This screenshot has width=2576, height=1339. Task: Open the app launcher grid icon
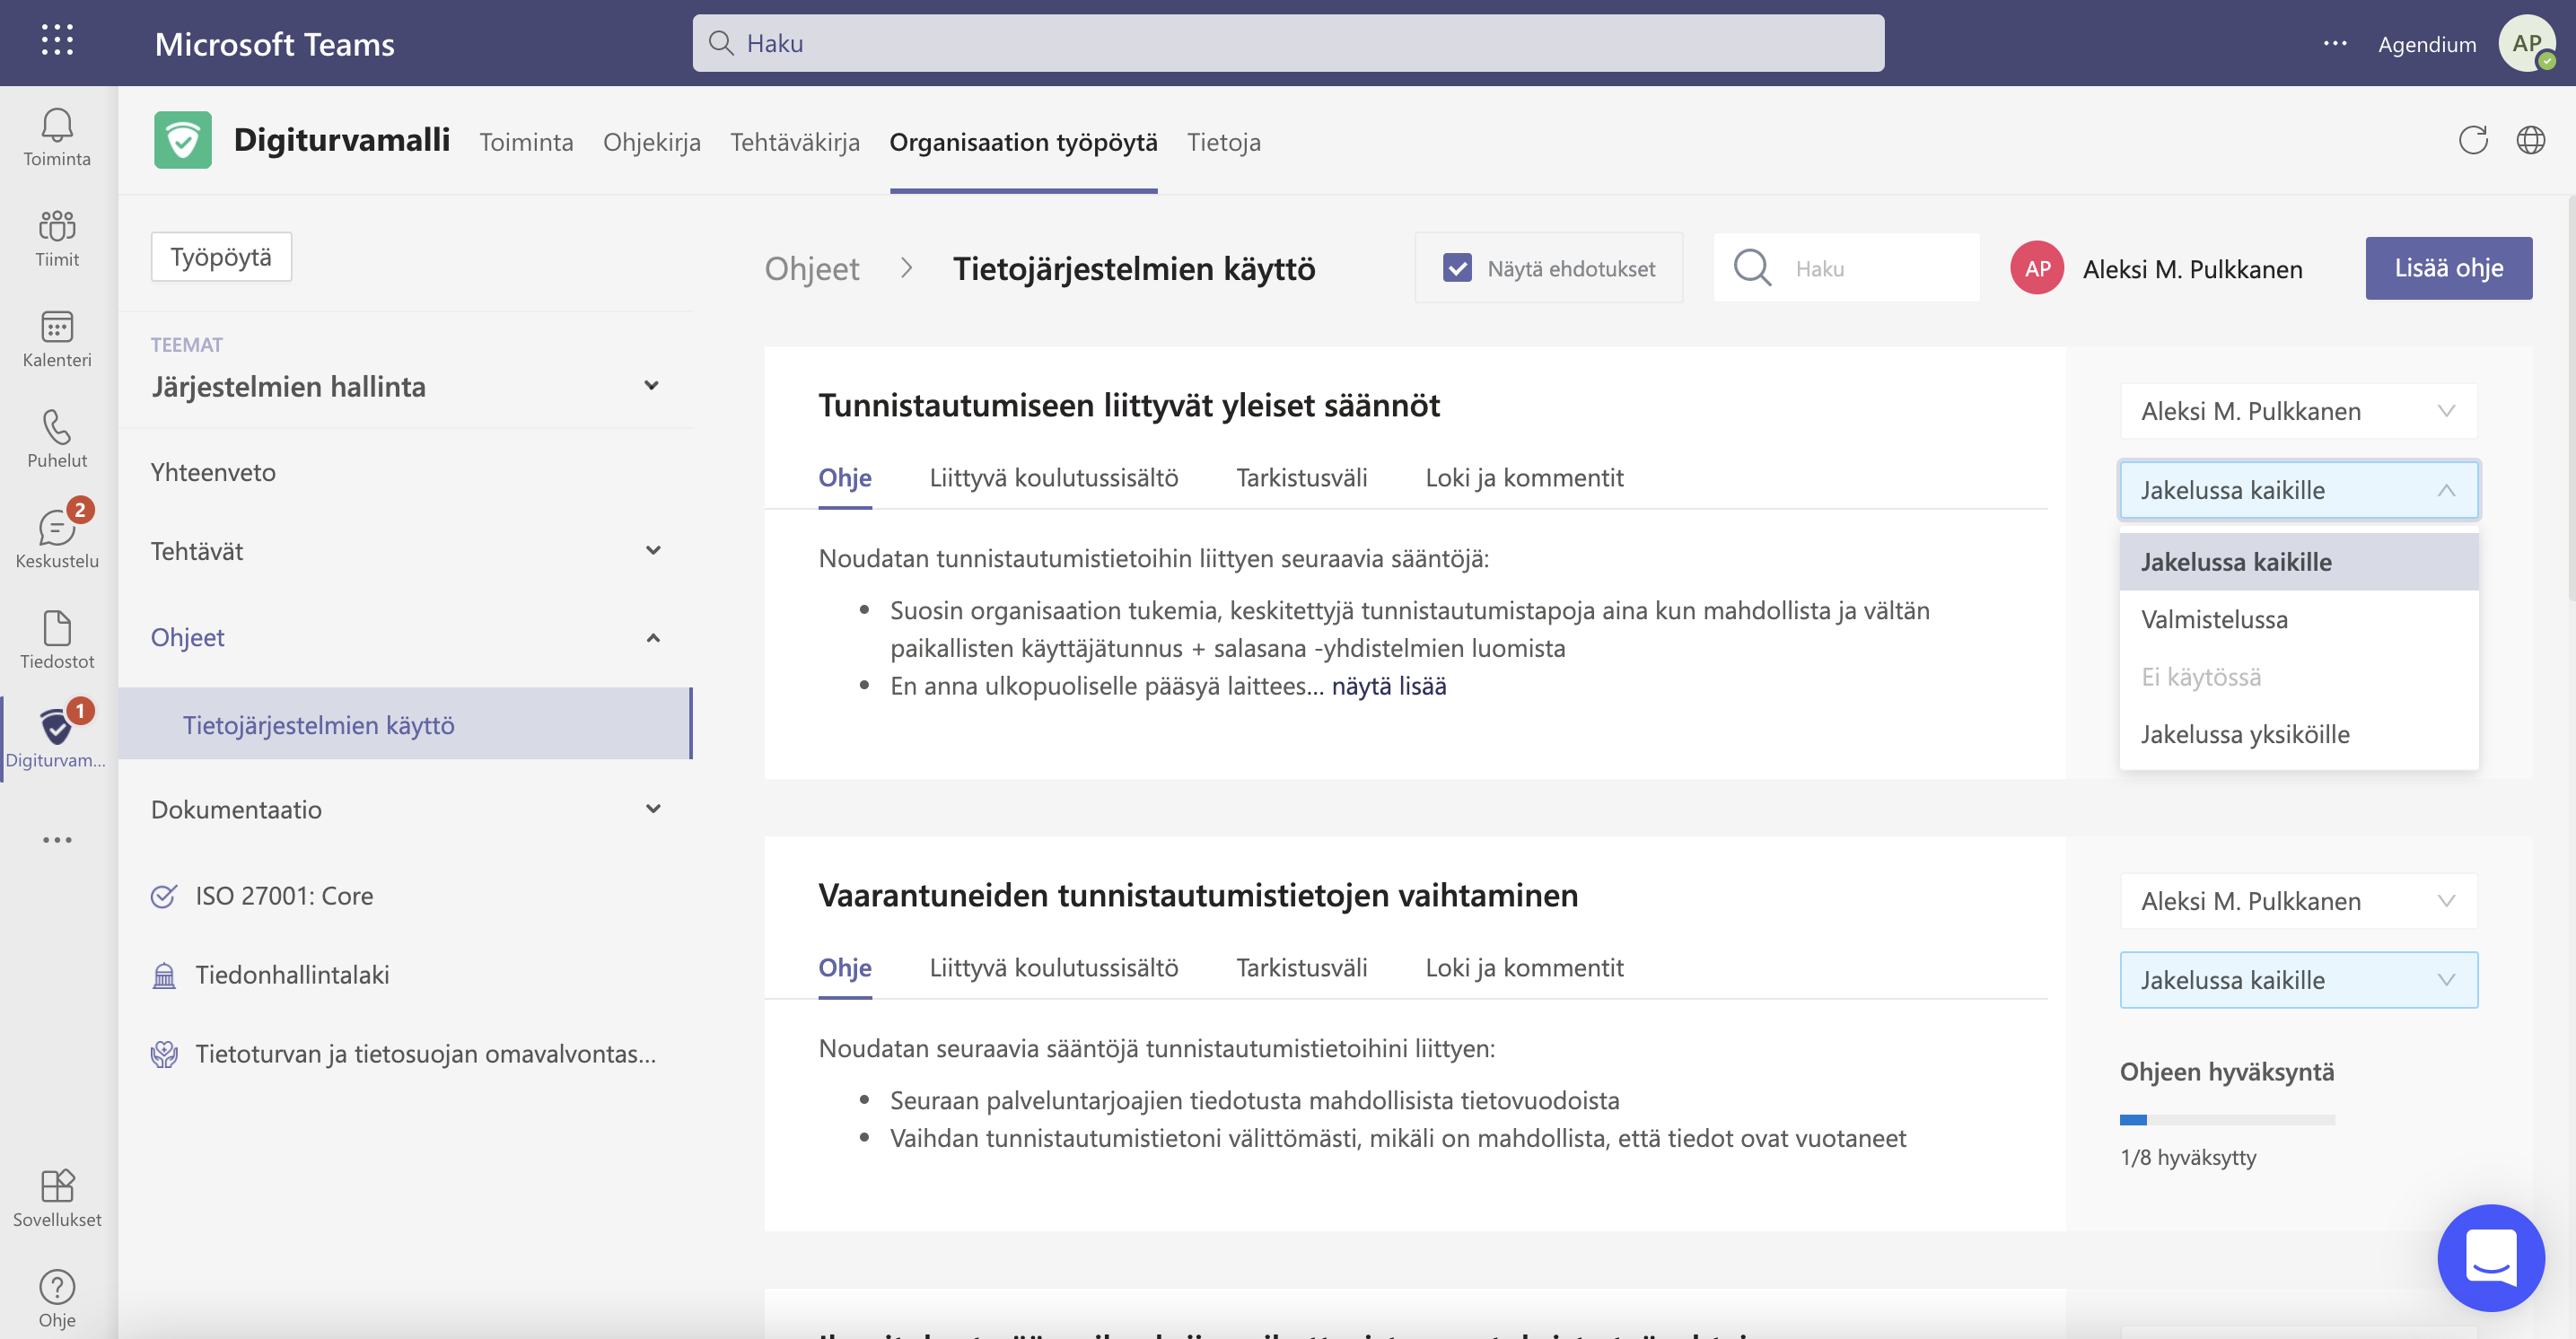[x=57, y=40]
